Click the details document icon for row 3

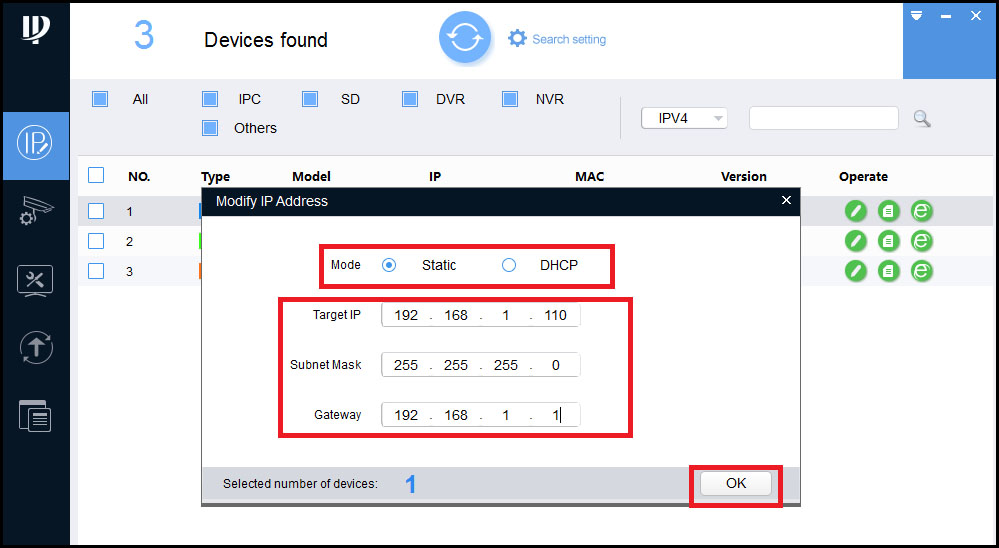coord(889,271)
